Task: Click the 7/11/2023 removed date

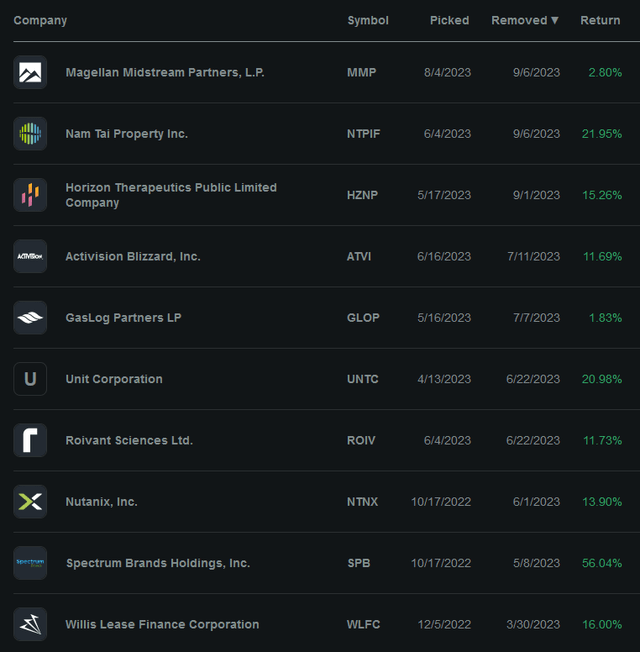Action: 534,257
